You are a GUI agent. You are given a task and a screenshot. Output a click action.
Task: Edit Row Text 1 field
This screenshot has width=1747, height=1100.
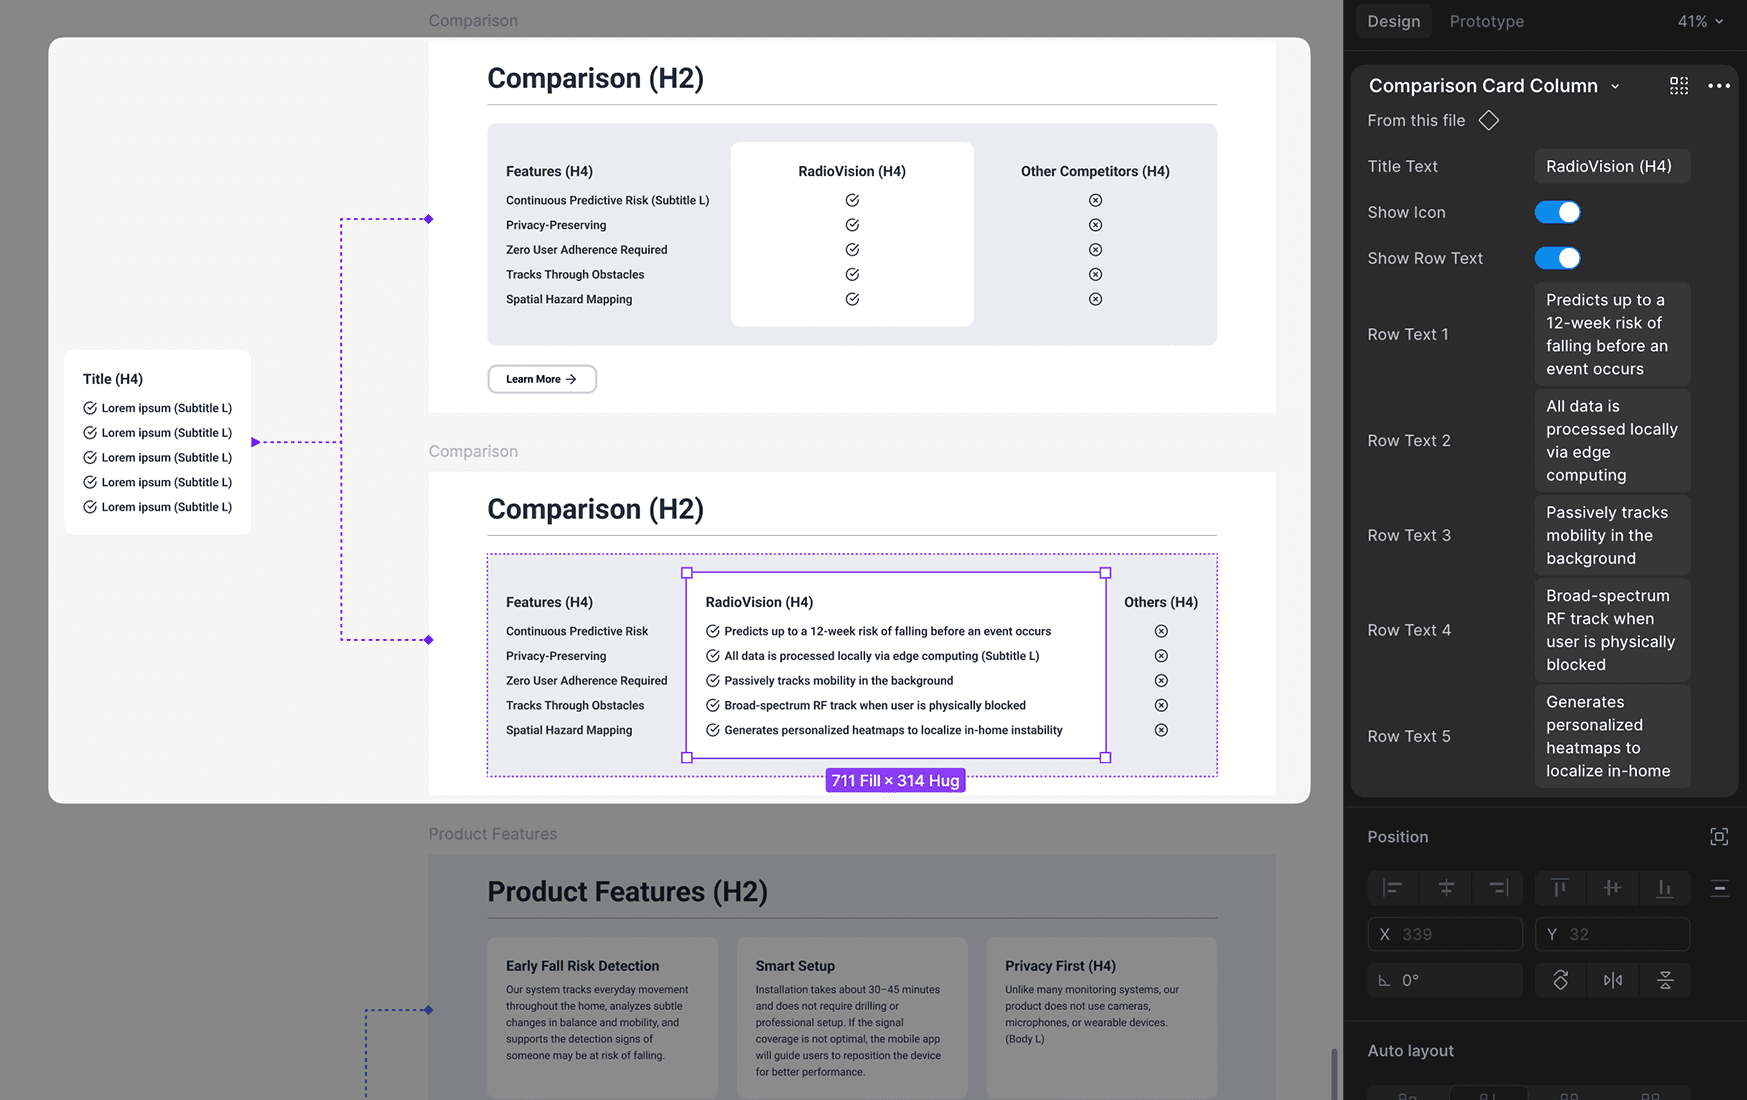1612,334
